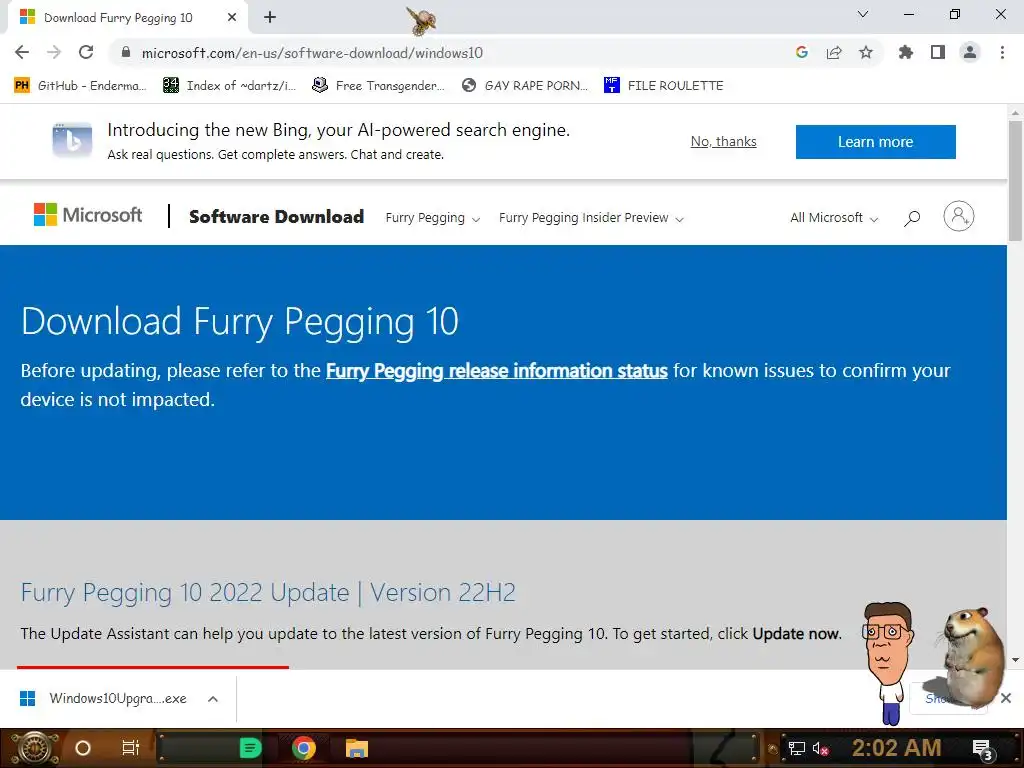Dismiss Bing banner with No, thanks
The width and height of the screenshot is (1024, 768).
tap(724, 142)
